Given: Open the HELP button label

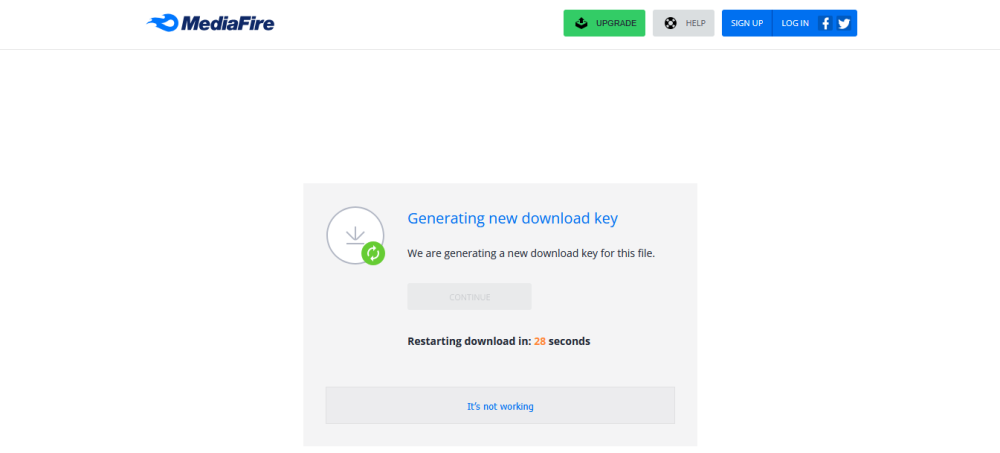Looking at the screenshot, I should pyautogui.click(x=695, y=23).
